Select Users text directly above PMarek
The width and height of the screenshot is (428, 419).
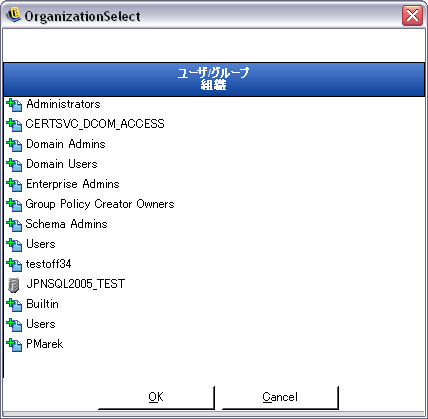click(41, 324)
